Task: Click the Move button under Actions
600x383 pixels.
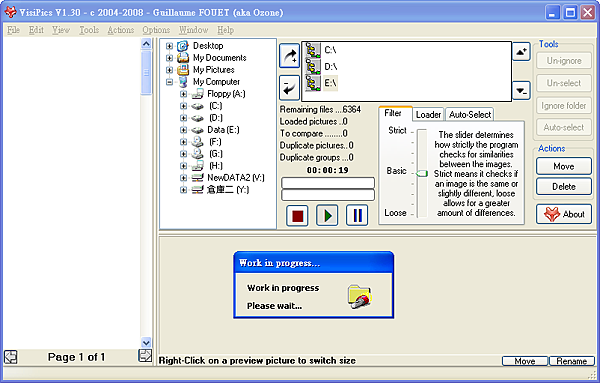Action: (564, 166)
